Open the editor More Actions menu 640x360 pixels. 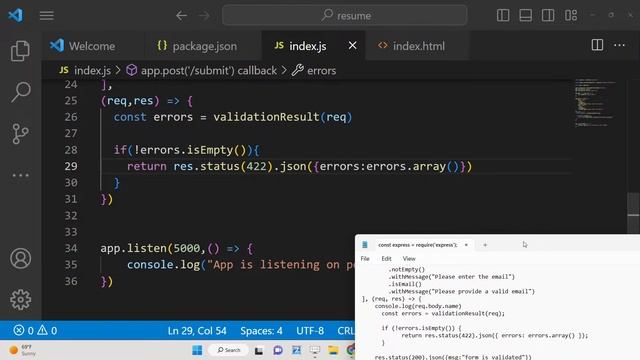point(620,45)
